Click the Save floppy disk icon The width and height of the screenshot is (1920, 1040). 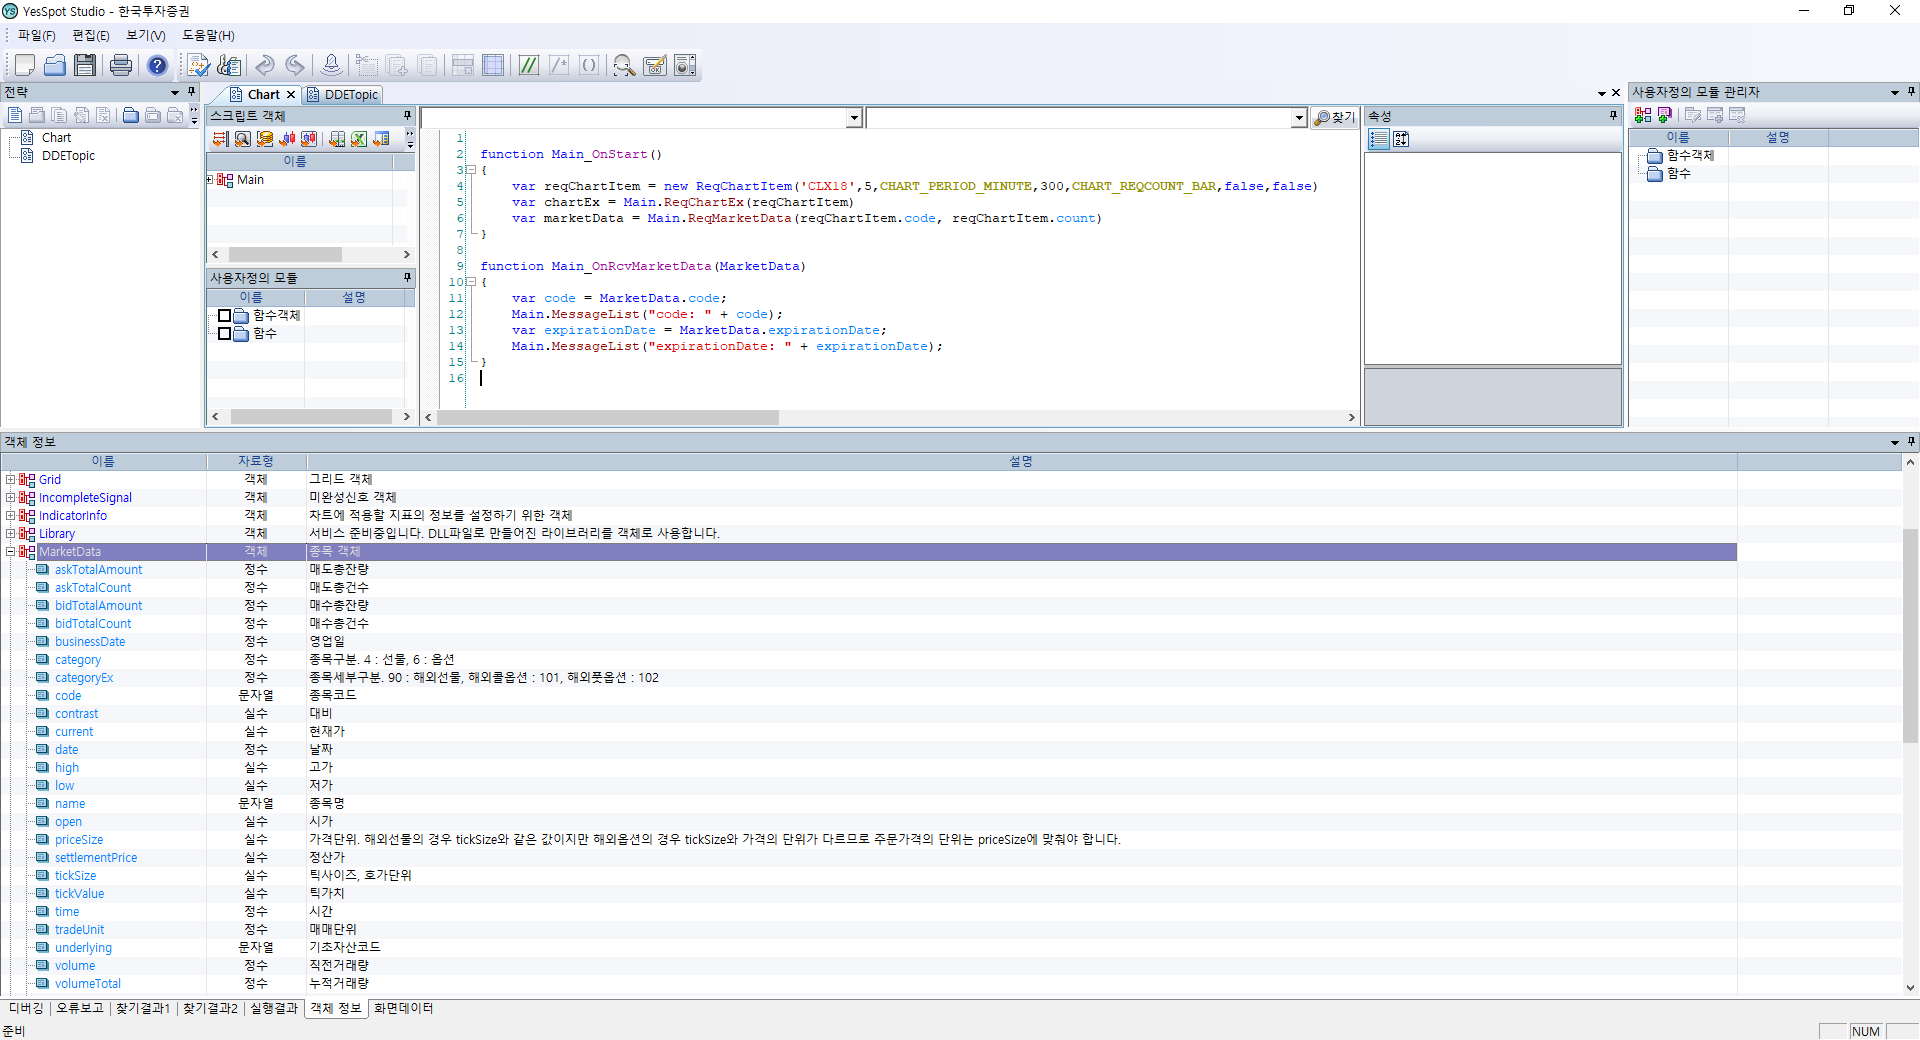(x=85, y=65)
